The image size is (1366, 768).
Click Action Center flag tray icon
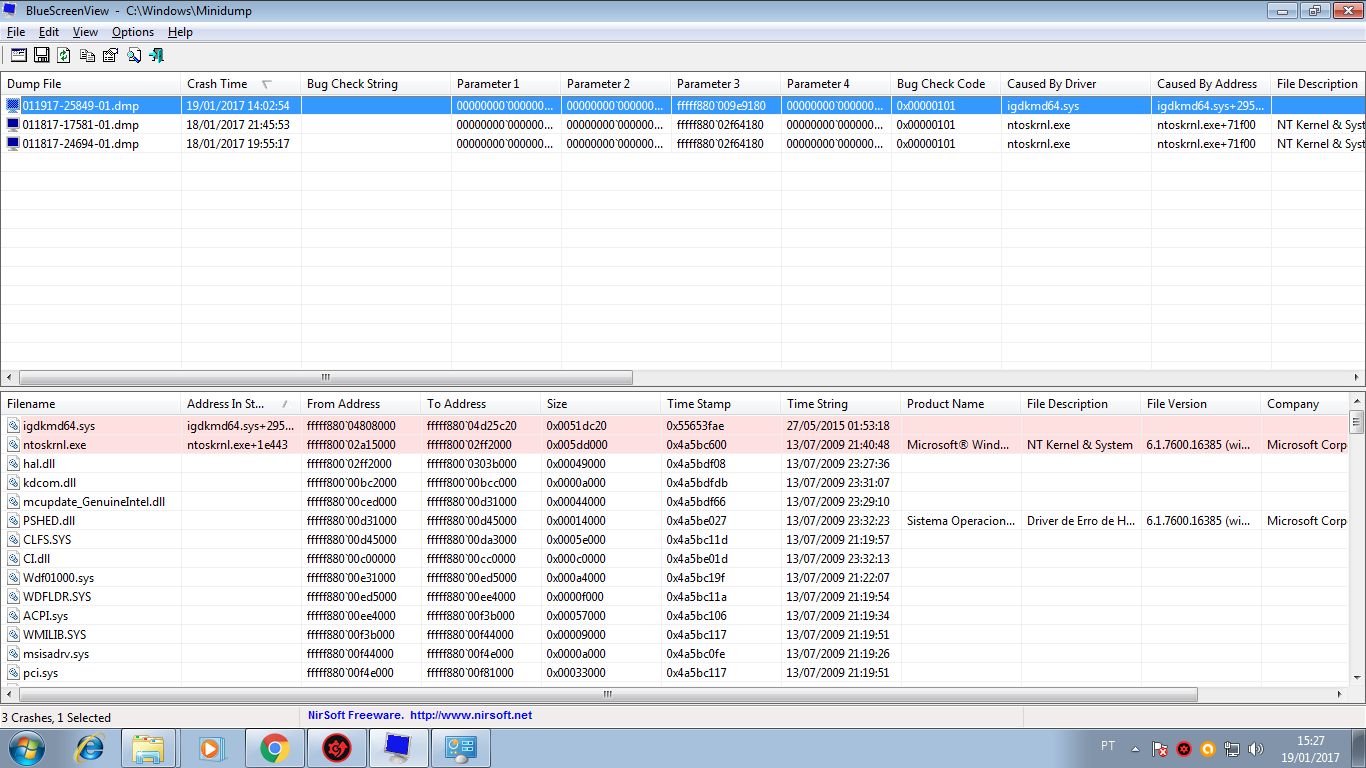(x=1160, y=748)
